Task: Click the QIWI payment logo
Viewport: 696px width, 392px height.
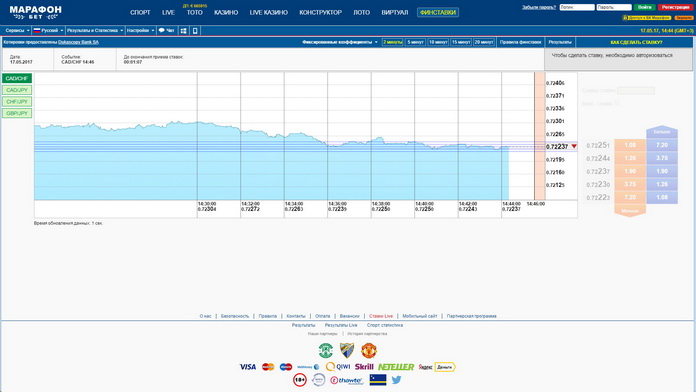Action: [x=338, y=367]
